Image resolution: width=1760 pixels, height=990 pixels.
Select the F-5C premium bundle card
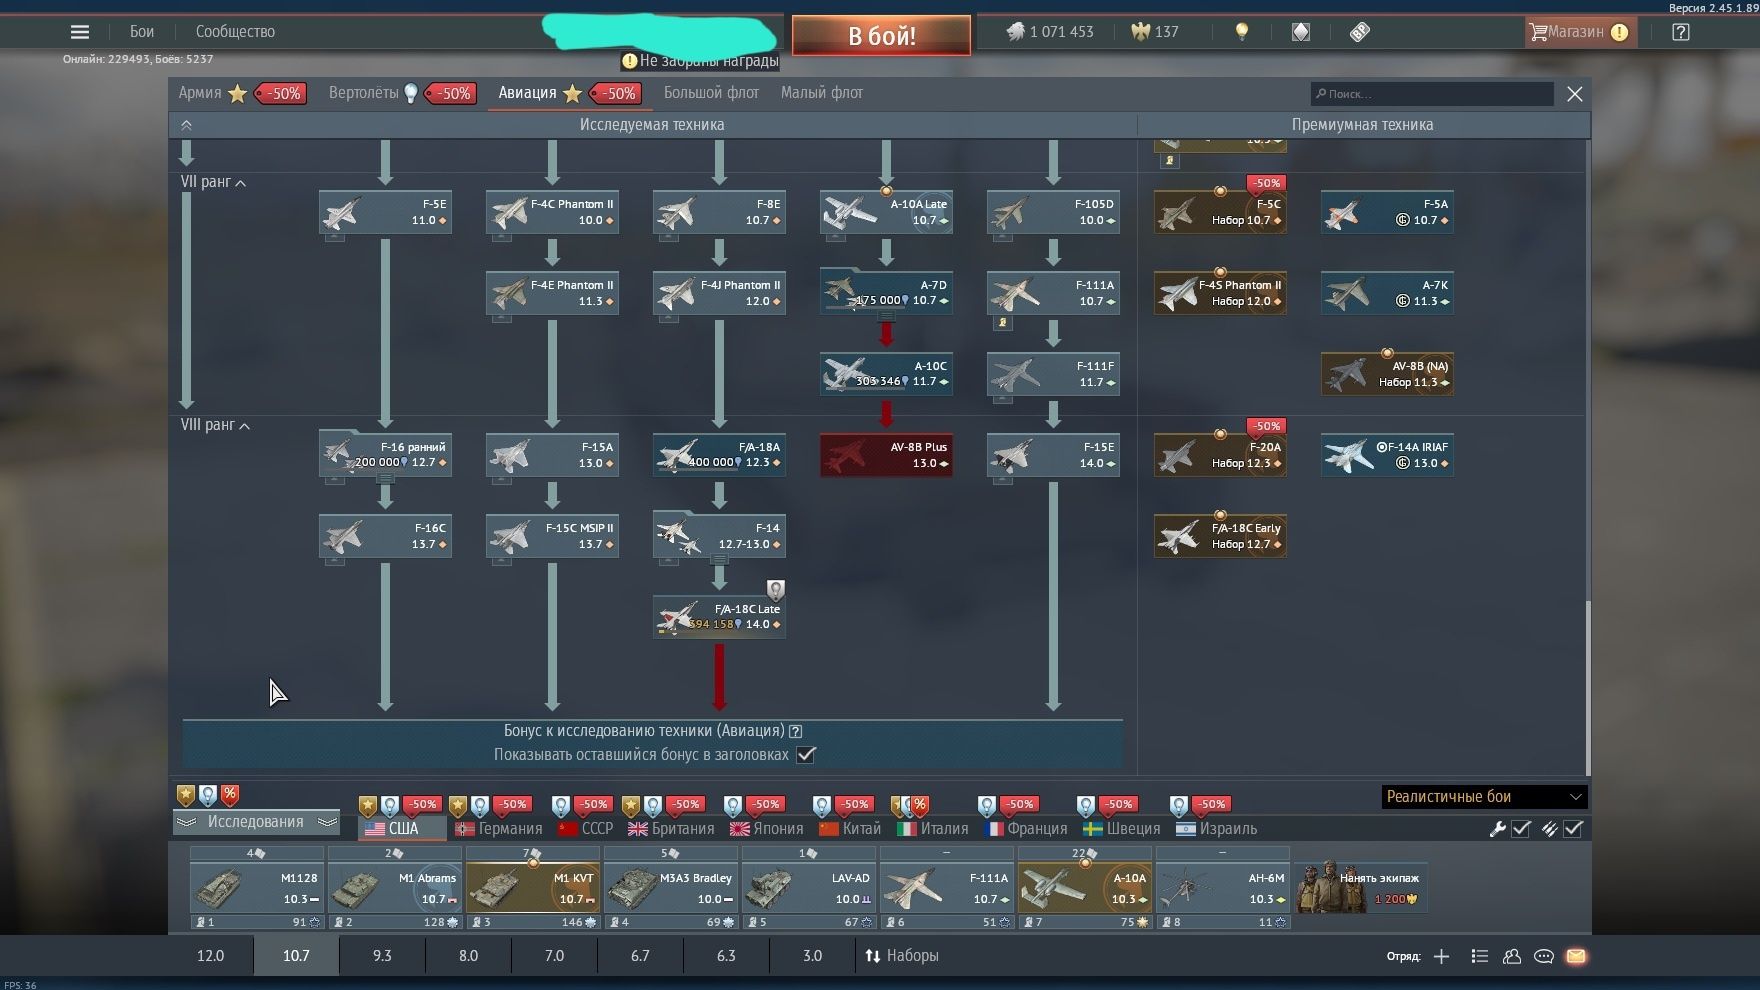(x=1220, y=212)
